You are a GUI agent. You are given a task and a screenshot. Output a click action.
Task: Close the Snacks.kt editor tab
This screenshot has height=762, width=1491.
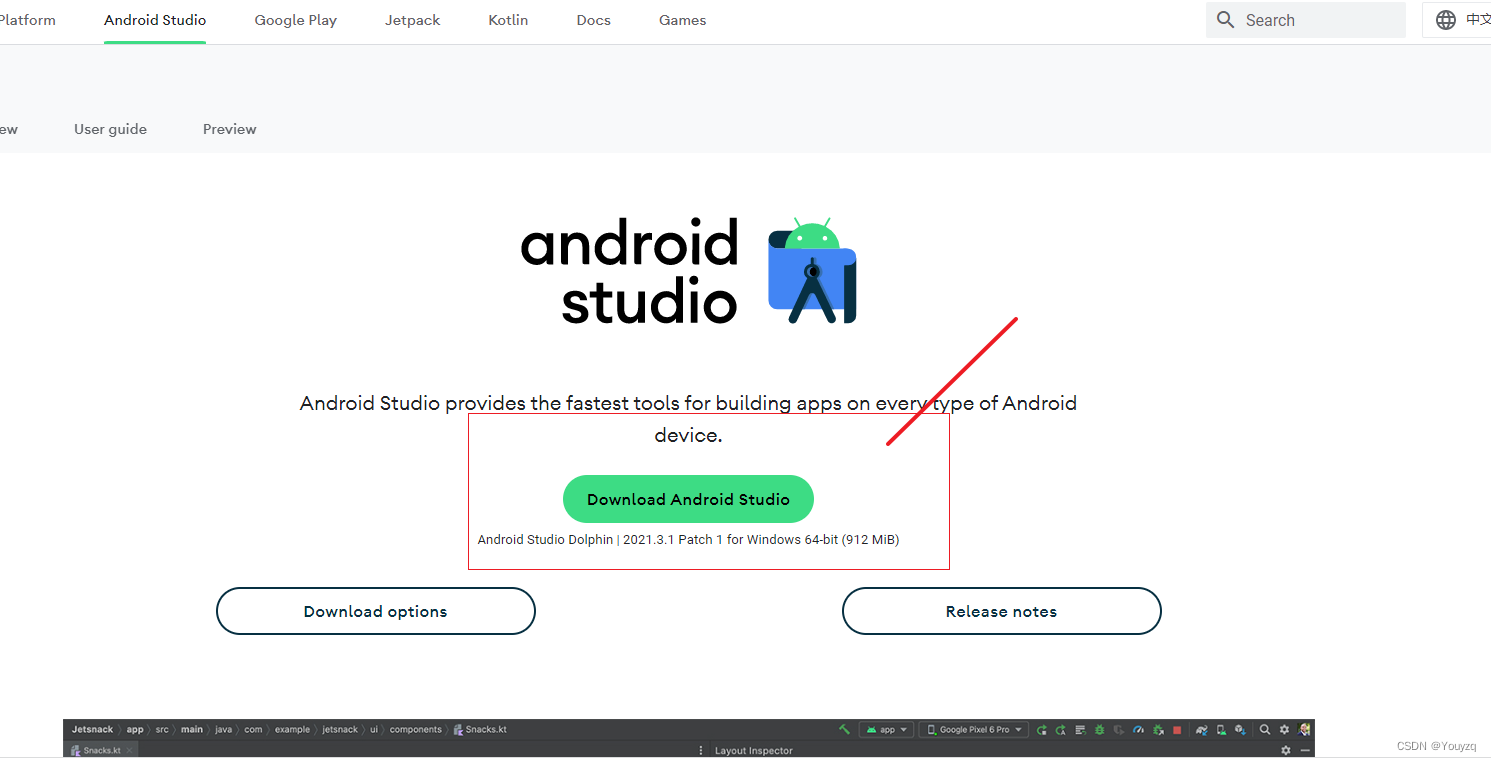(129, 750)
